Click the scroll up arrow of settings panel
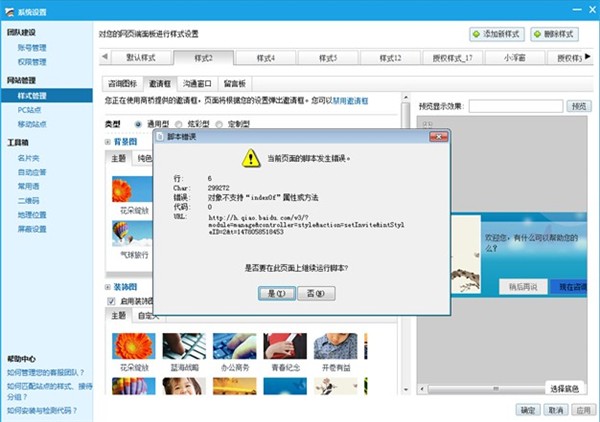 406,98
